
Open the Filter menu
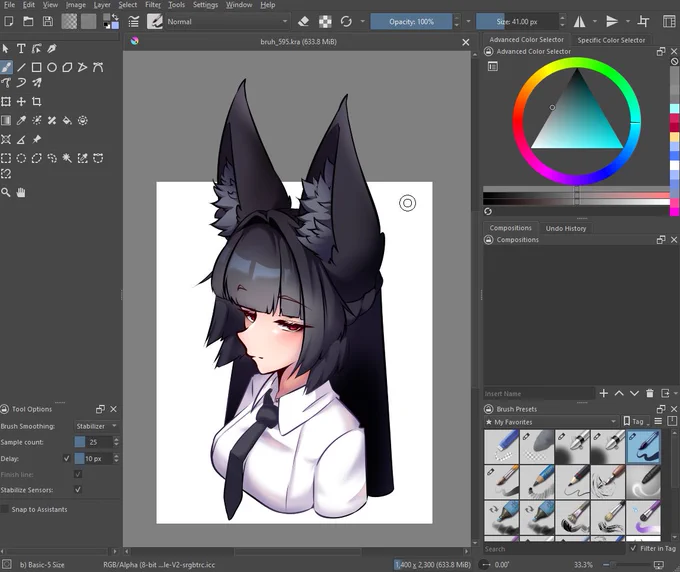[153, 5]
